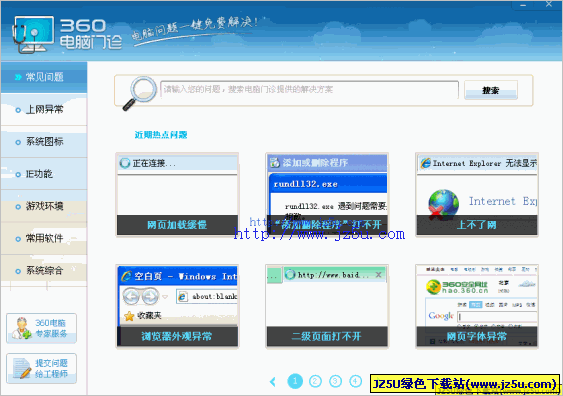Open the 二级页面打不开 fix card
Viewport: 563px width, 396px height.
click(x=327, y=306)
